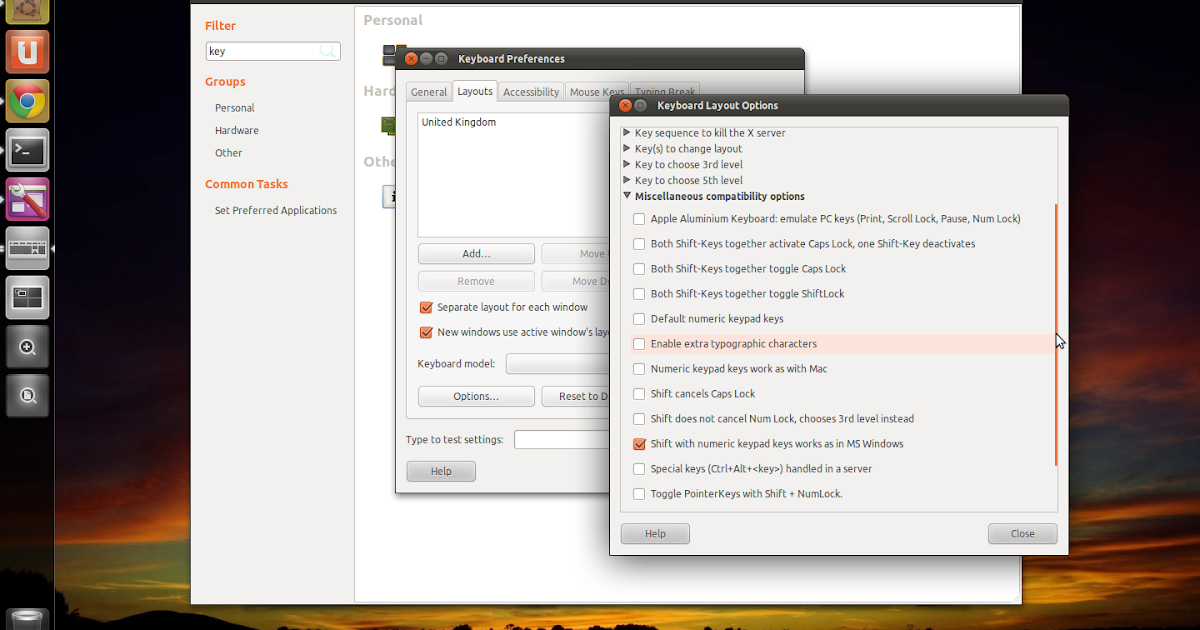The width and height of the screenshot is (1200, 630).
Task: Open the Terminal launcher icon
Action: pos(27,150)
